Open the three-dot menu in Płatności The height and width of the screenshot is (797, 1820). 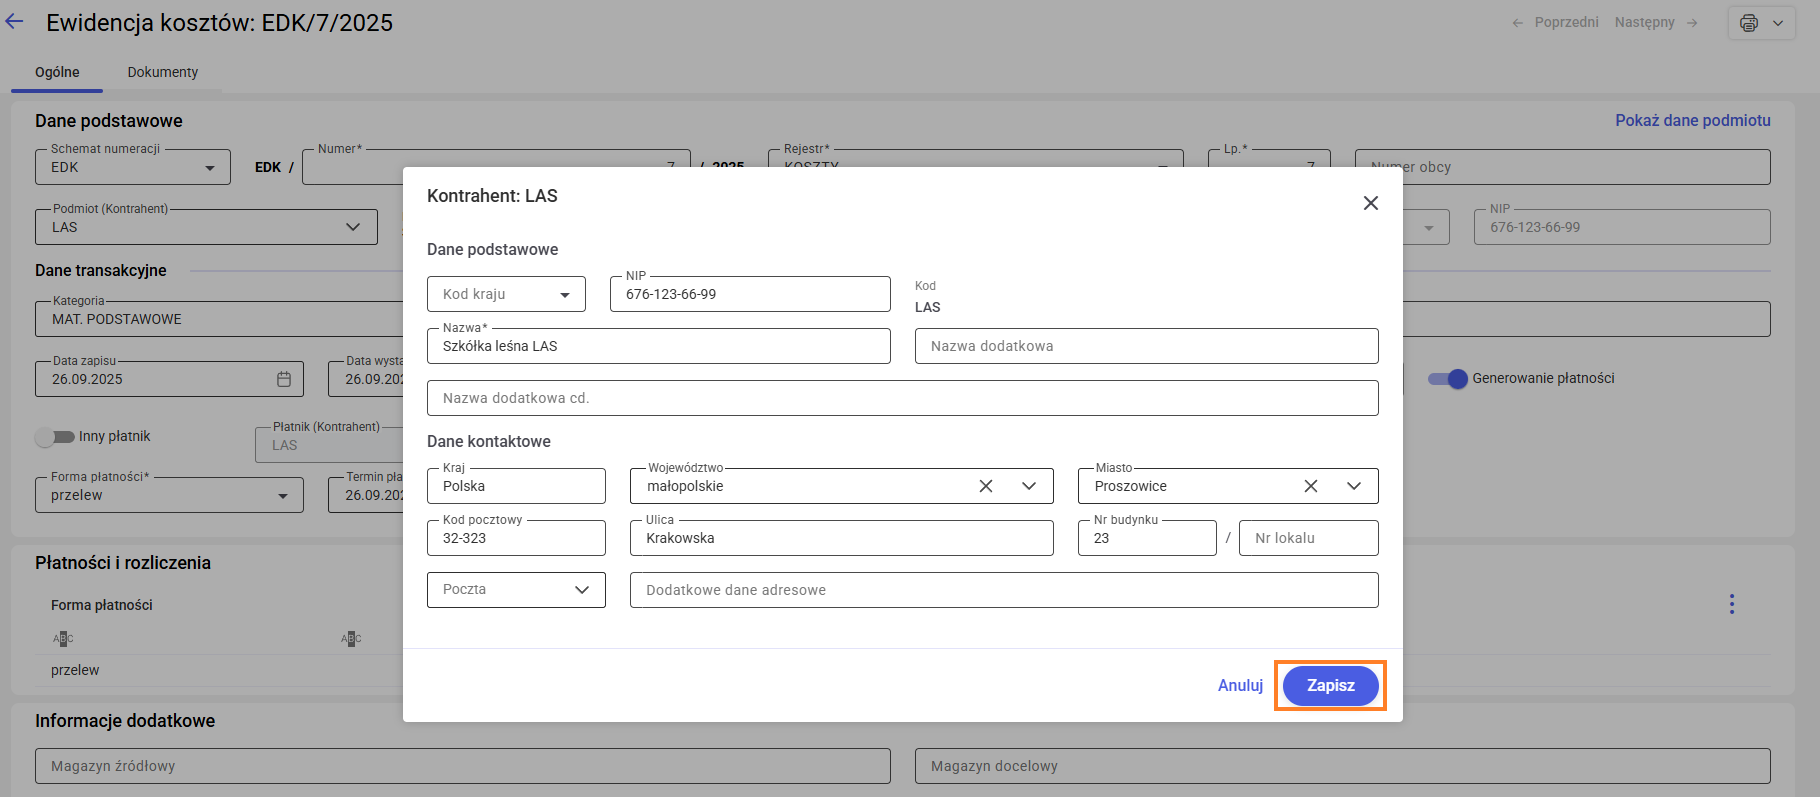pos(1731,604)
